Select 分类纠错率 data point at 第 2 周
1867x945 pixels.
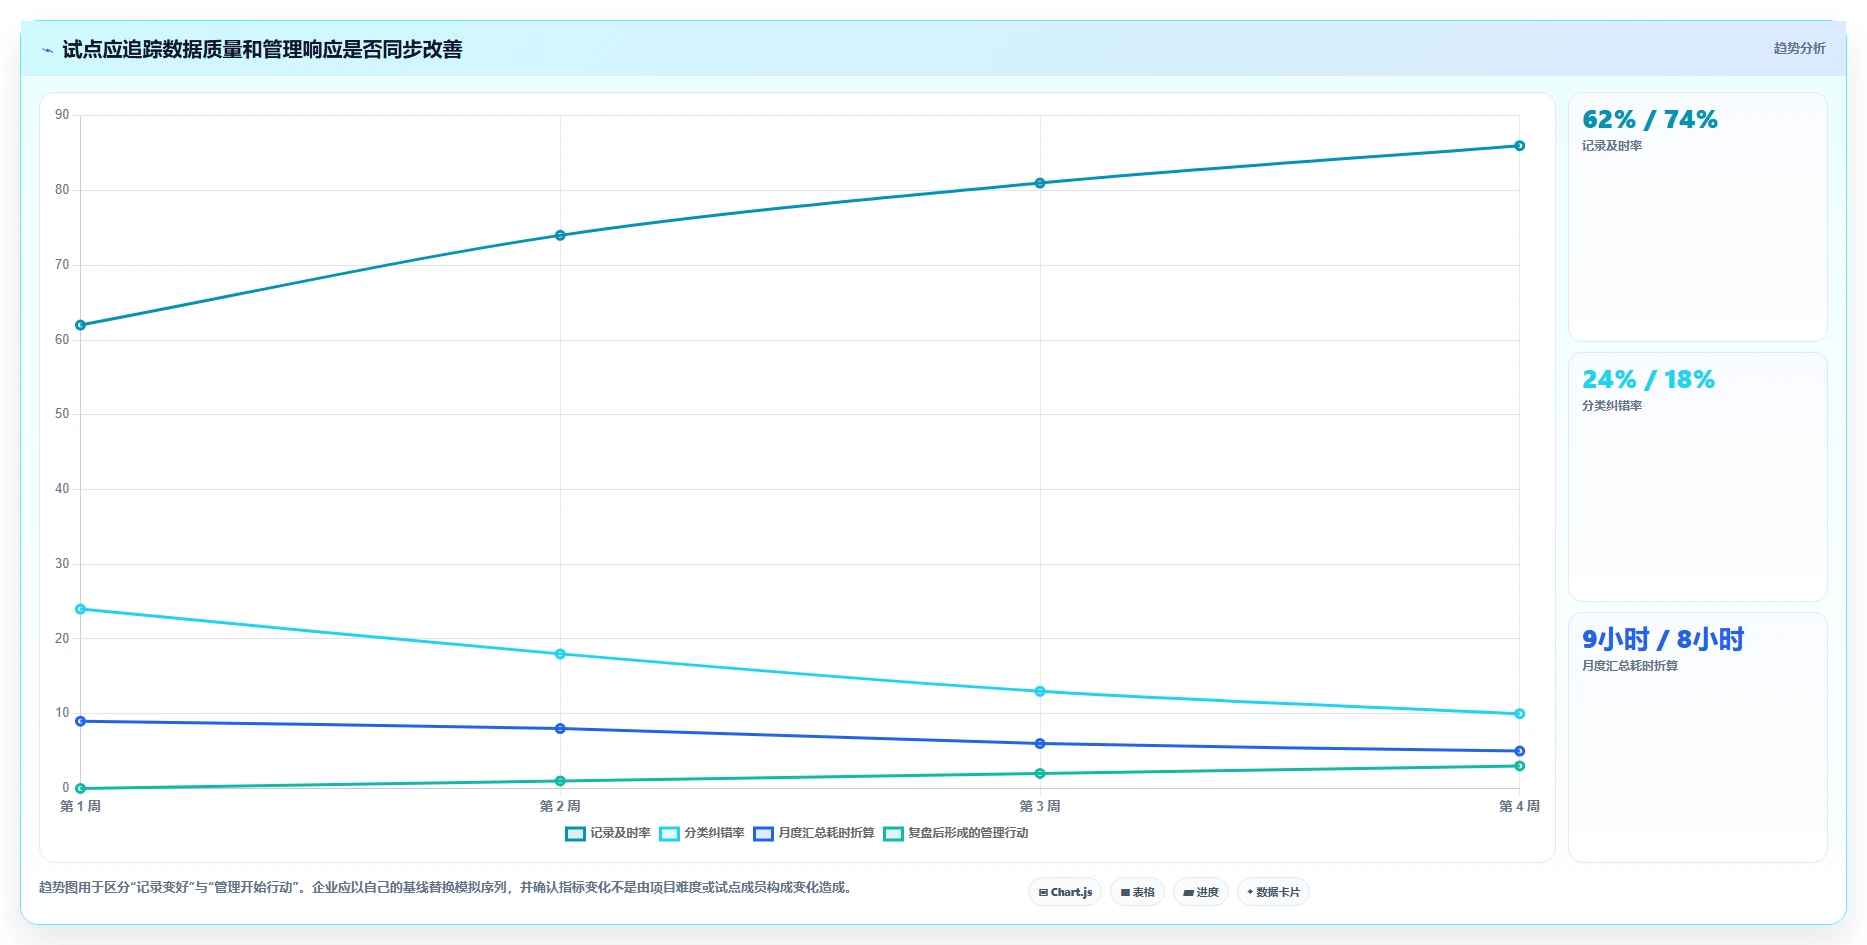click(x=560, y=654)
